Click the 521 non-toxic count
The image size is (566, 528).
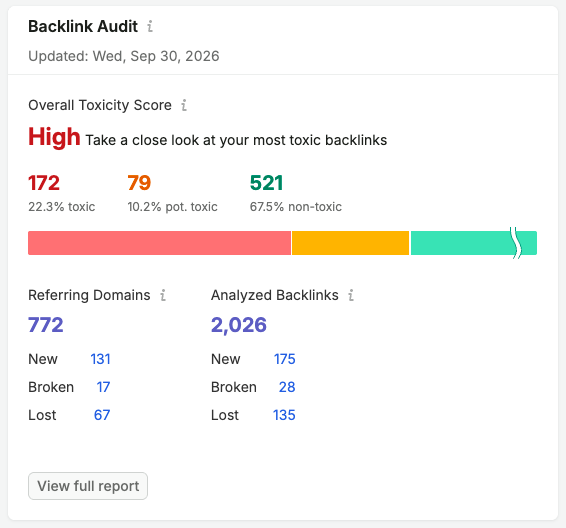(266, 183)
